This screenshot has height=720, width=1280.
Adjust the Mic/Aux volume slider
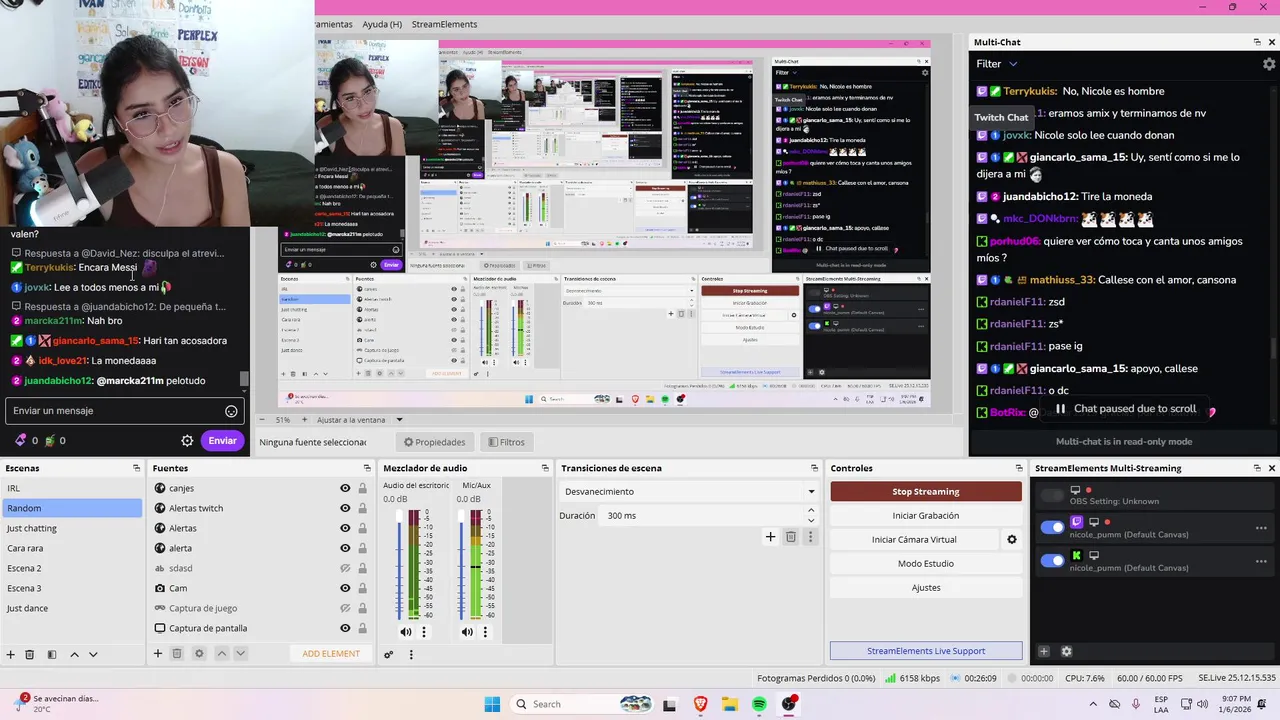461,565
